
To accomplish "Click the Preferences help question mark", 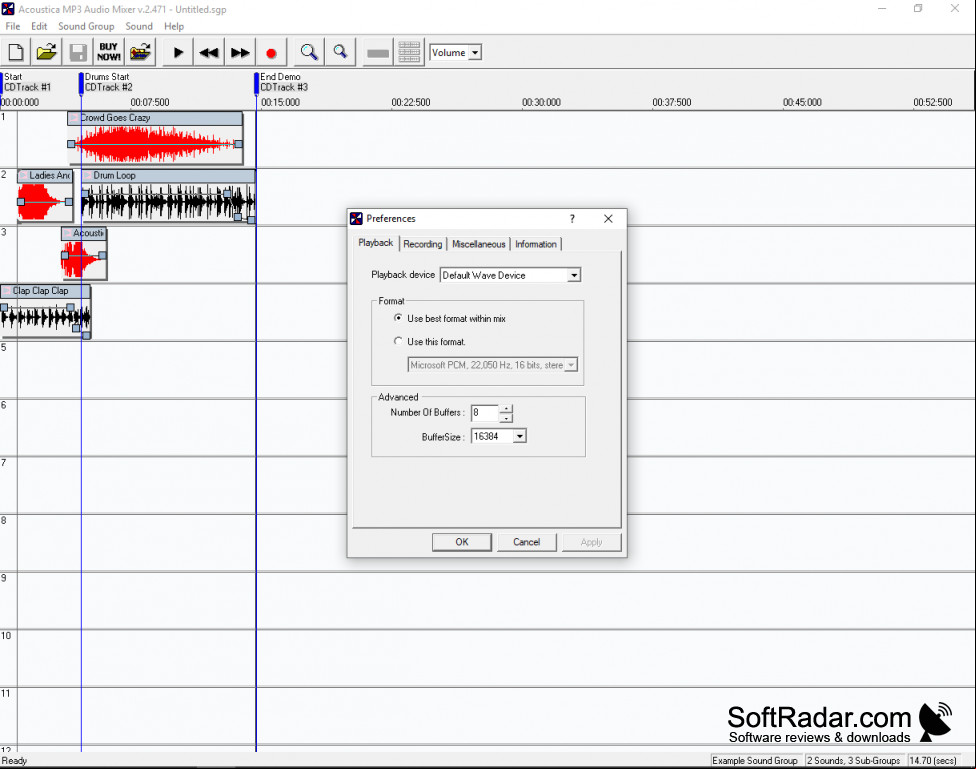I will [572, 219].
